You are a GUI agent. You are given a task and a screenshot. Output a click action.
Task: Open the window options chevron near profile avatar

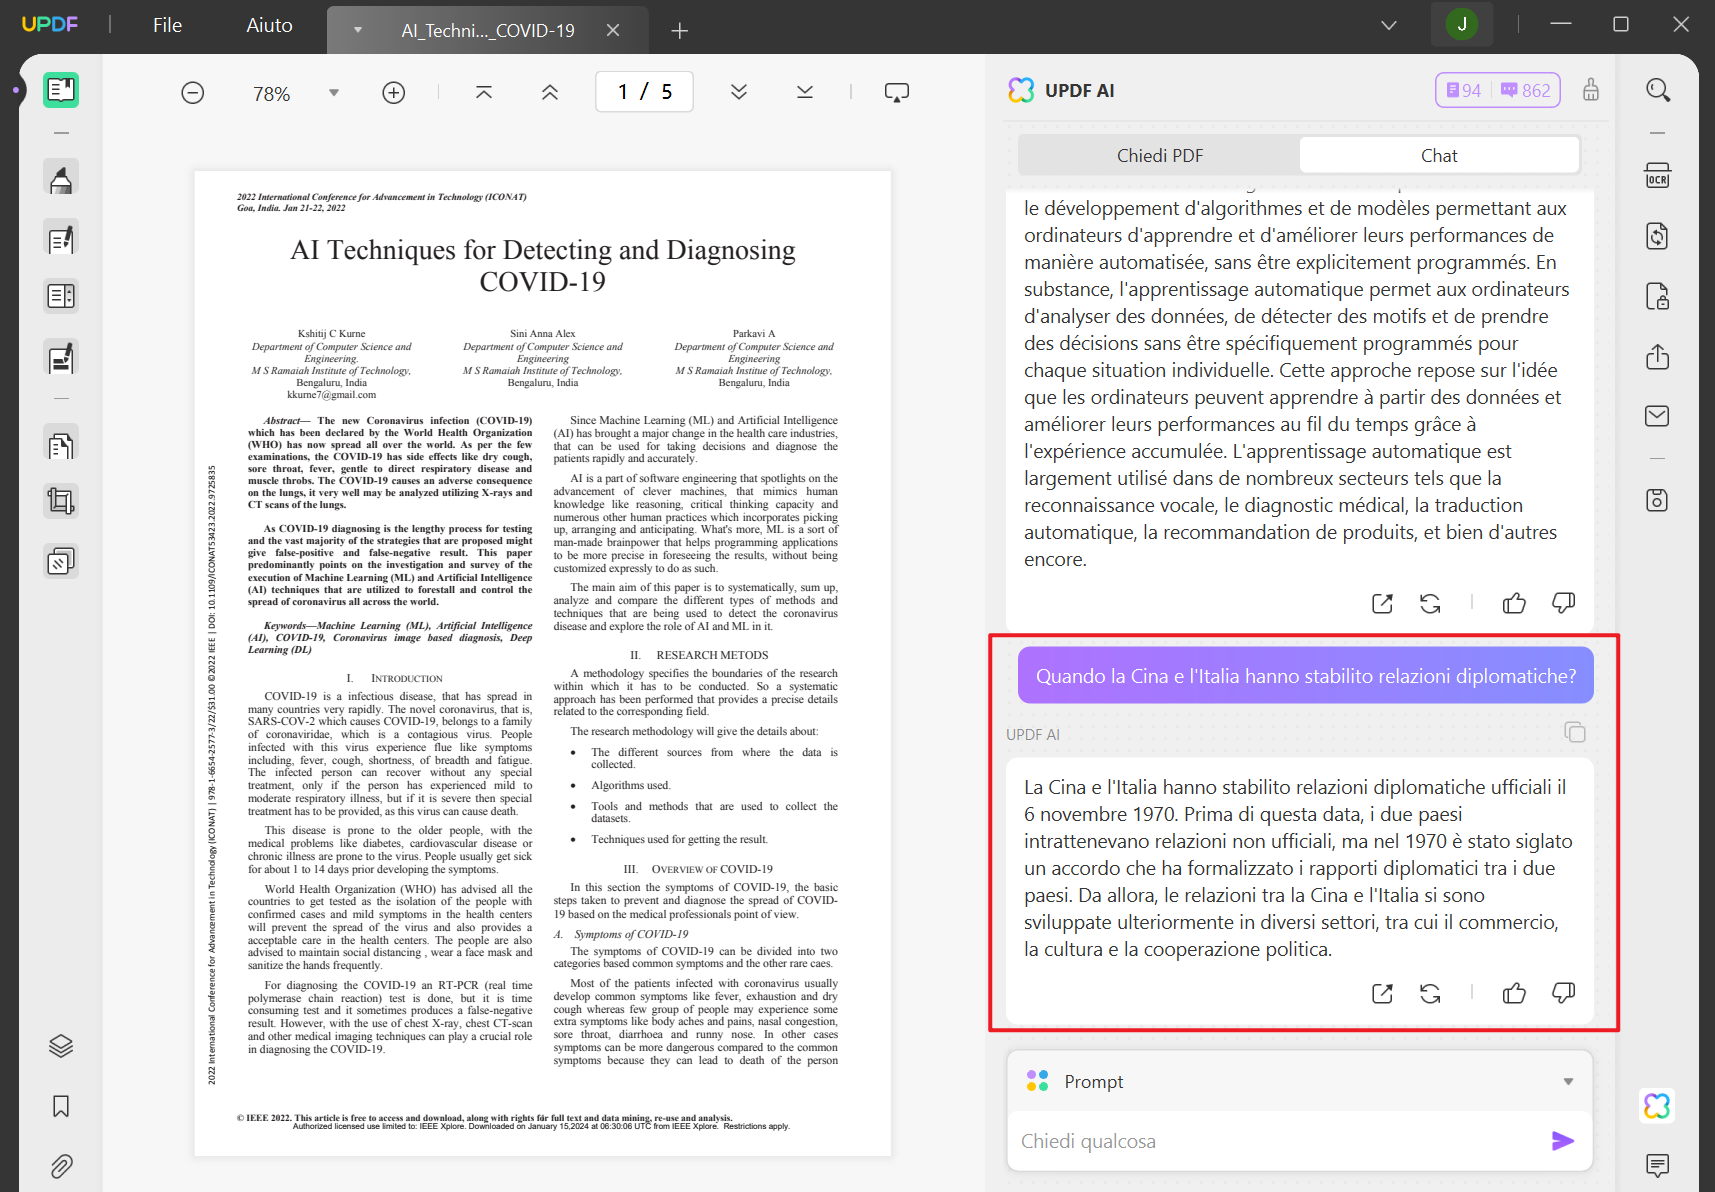[1388, 24]
